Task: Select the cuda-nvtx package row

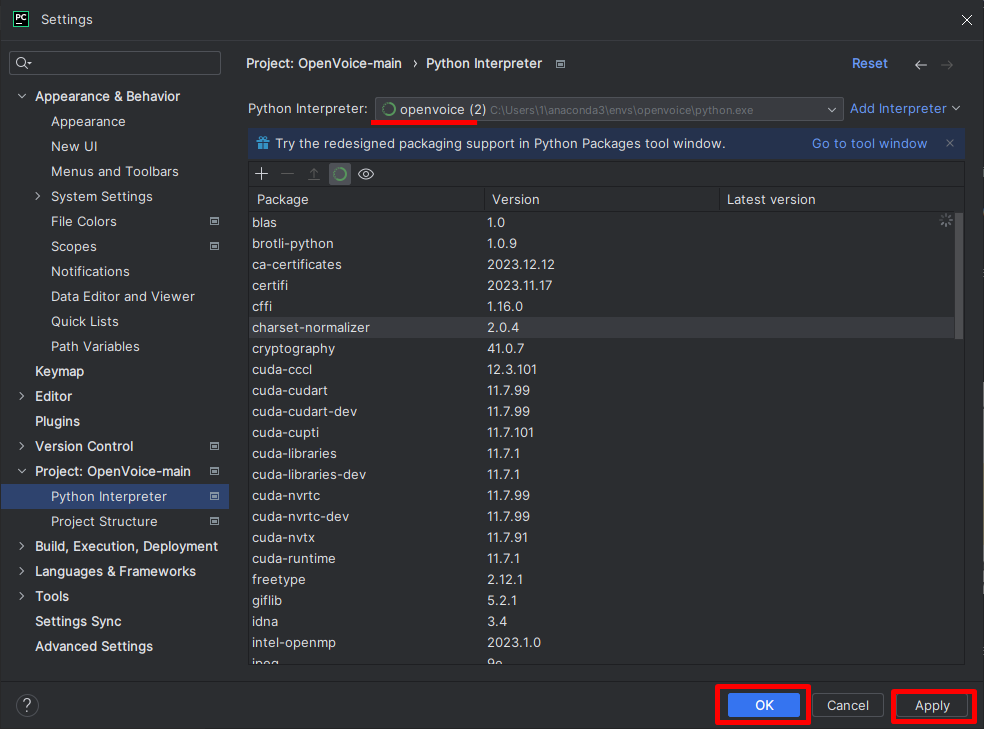Action: tap(602, 537)
